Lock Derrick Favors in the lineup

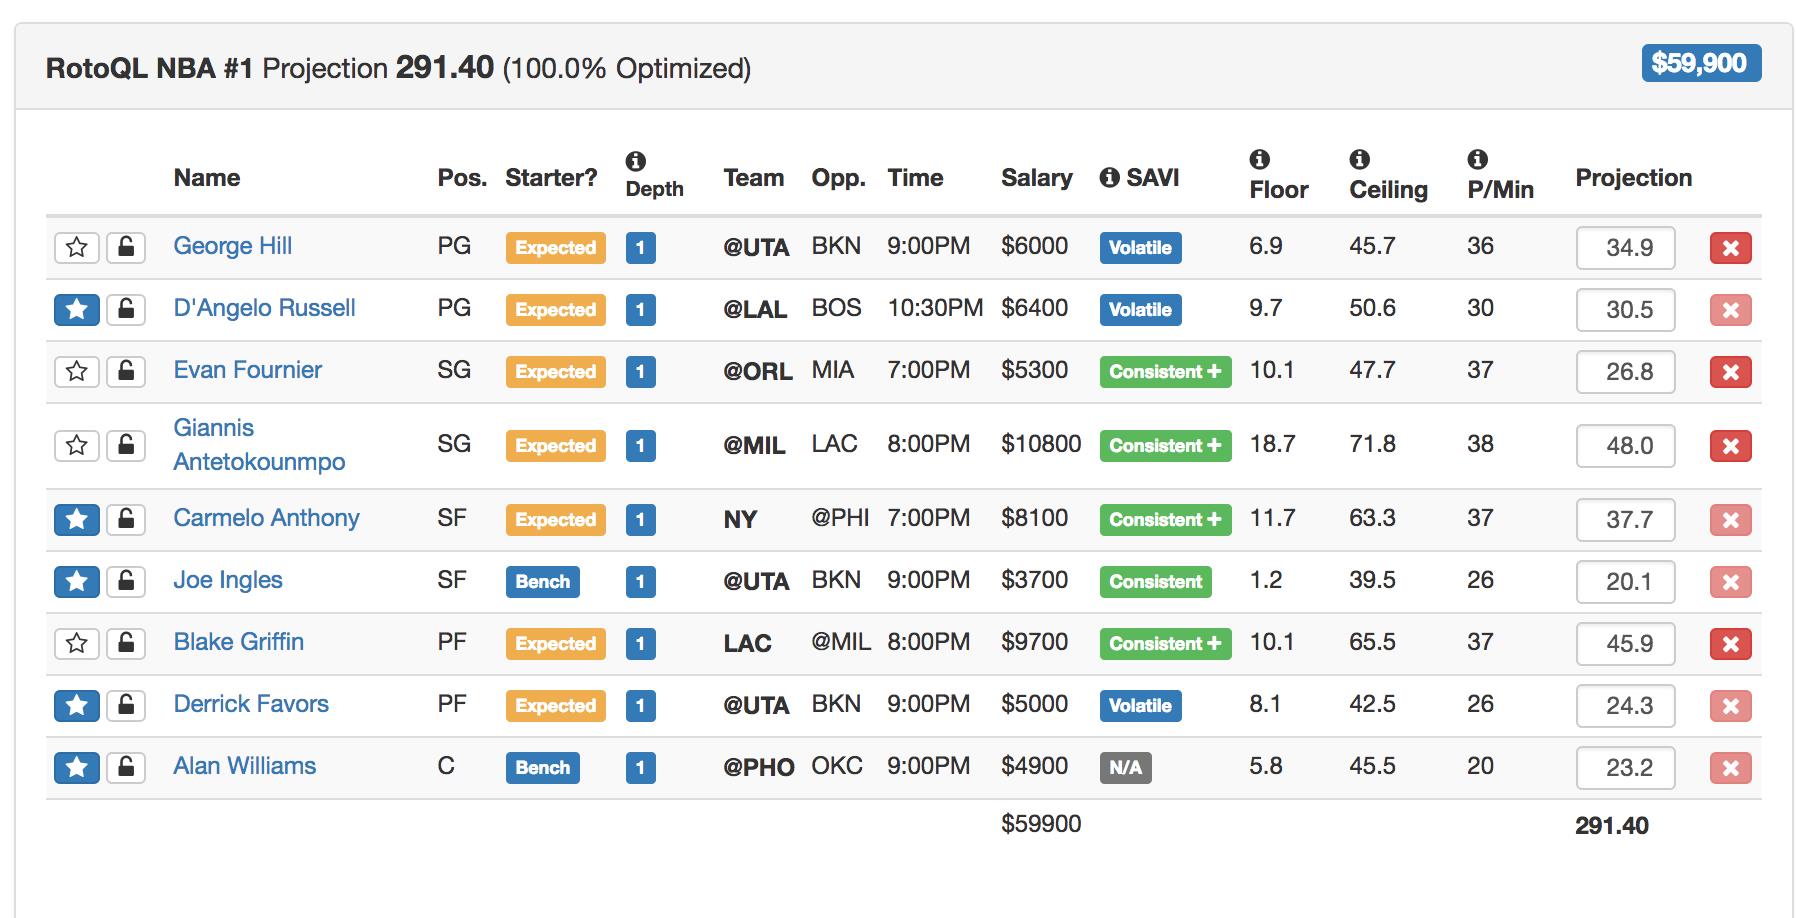coord(126,705)
